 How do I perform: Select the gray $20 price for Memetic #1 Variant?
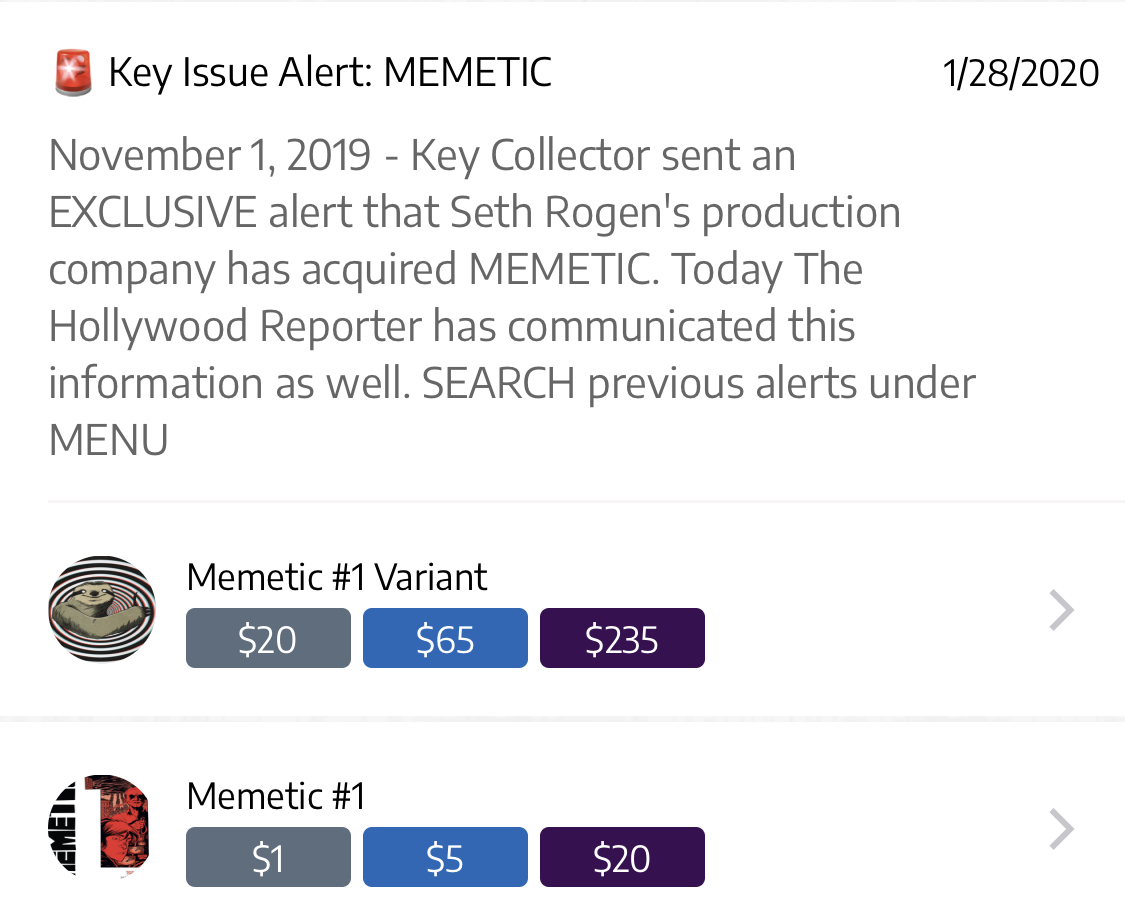[268, 639]
